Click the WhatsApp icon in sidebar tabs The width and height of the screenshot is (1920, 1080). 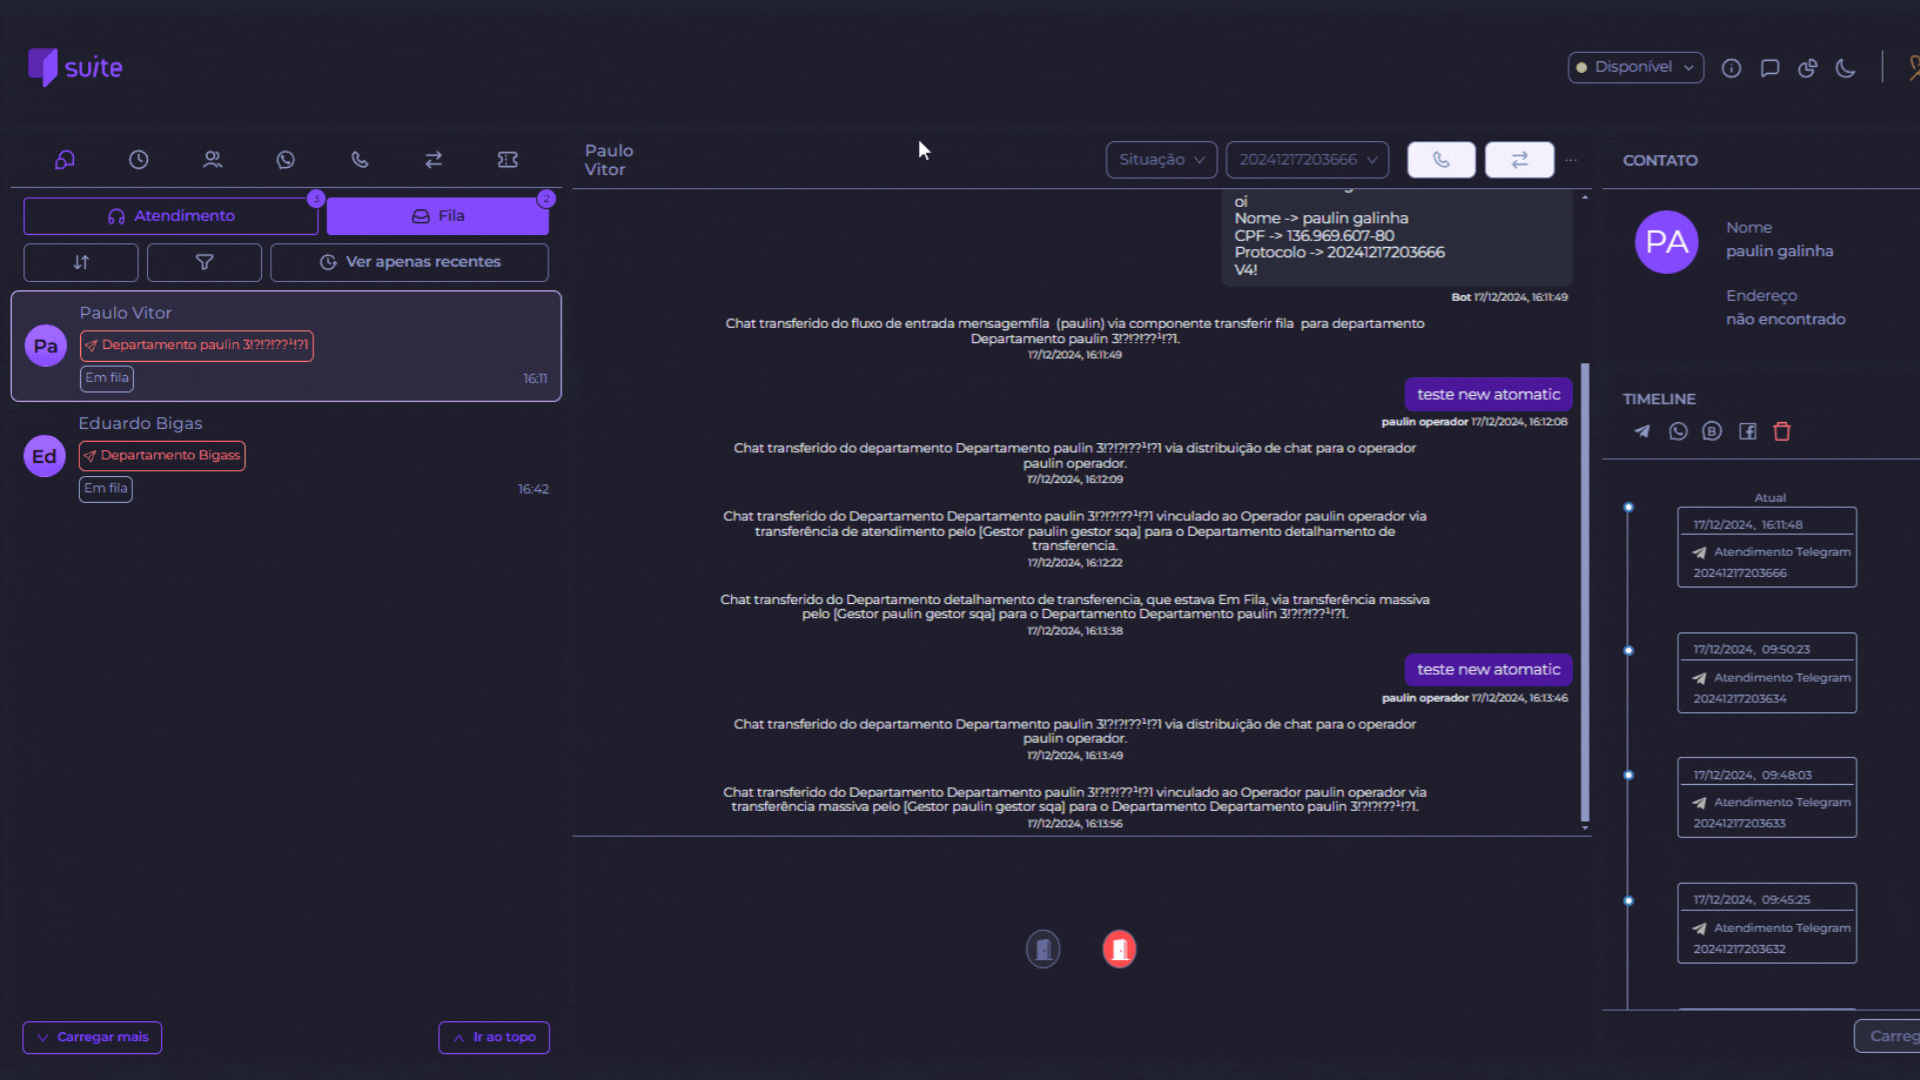(286, 160)
